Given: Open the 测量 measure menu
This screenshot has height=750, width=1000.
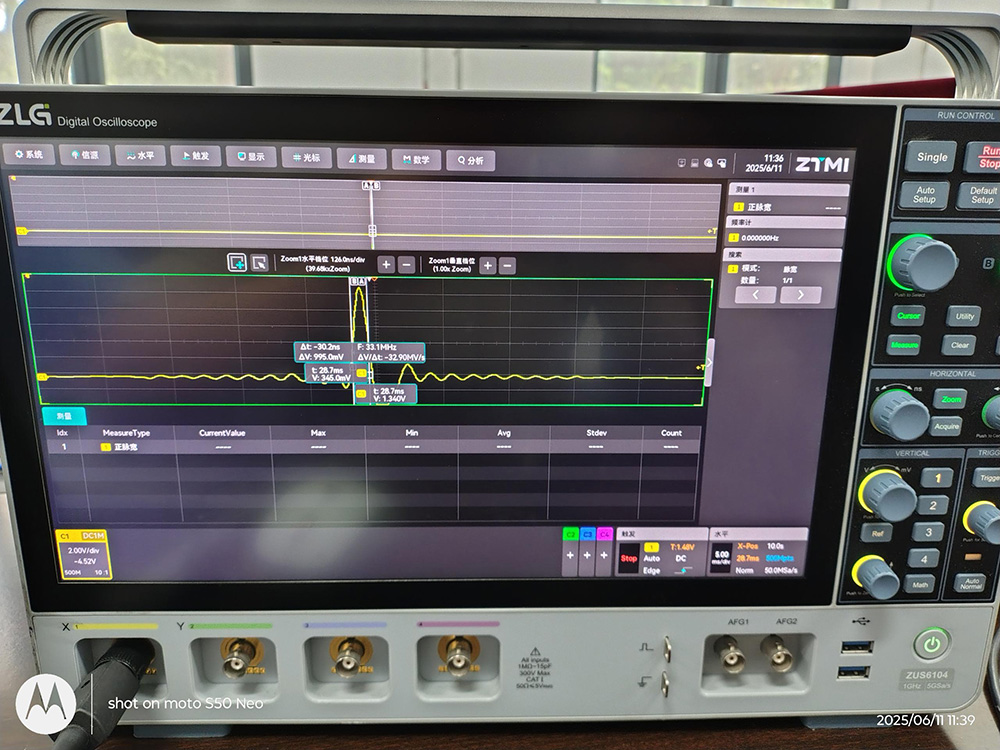Looking at the screenshot, I should tap(361, 158).
